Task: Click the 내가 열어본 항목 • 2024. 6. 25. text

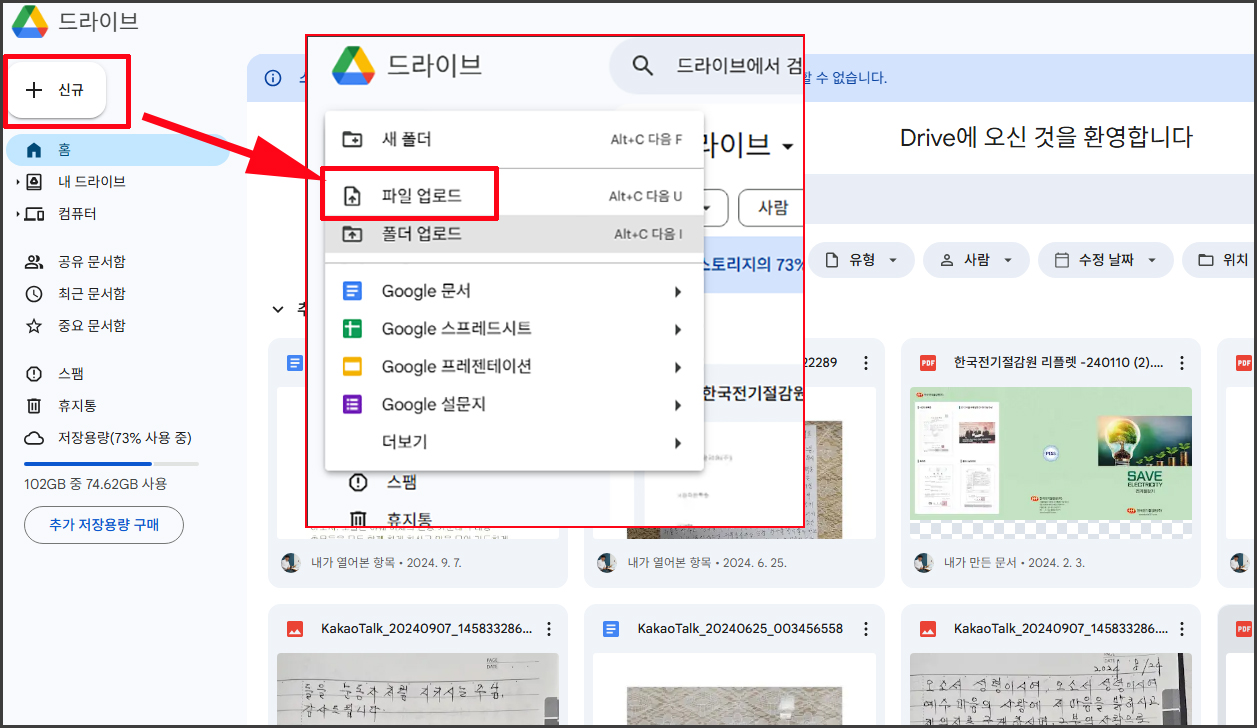Action: pyautogui.click(x=707, y=563)
